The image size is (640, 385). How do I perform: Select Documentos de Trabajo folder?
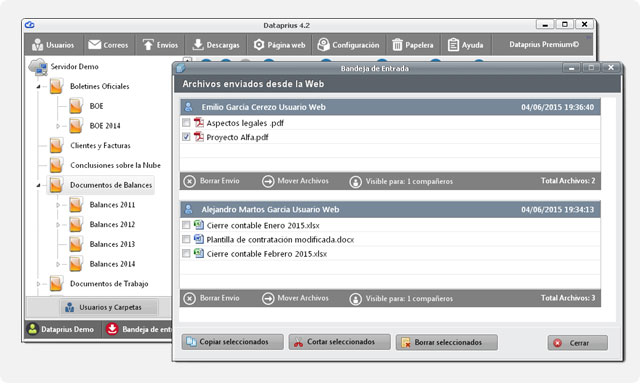tap(109, 283)
